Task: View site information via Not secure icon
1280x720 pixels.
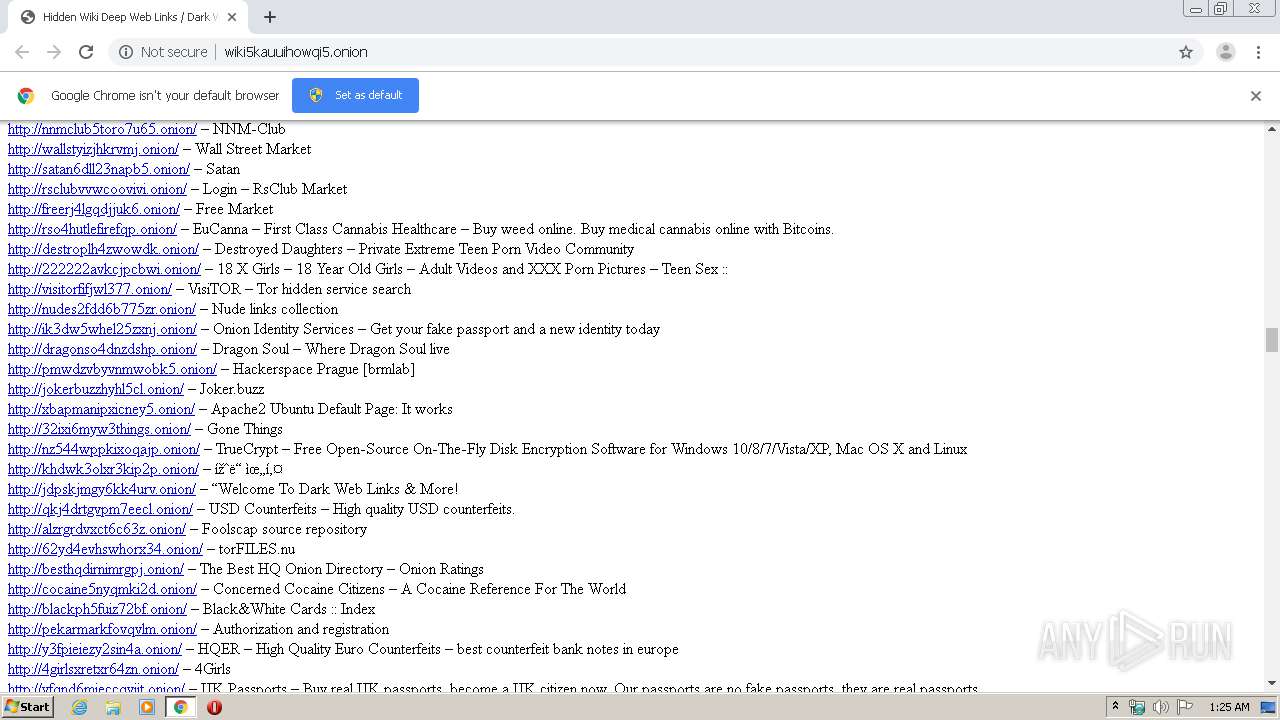Action: [126, 52]
